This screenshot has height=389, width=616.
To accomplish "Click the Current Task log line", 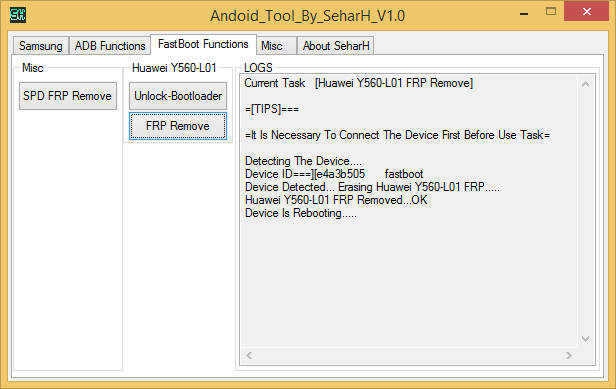I will coord(359,83).
